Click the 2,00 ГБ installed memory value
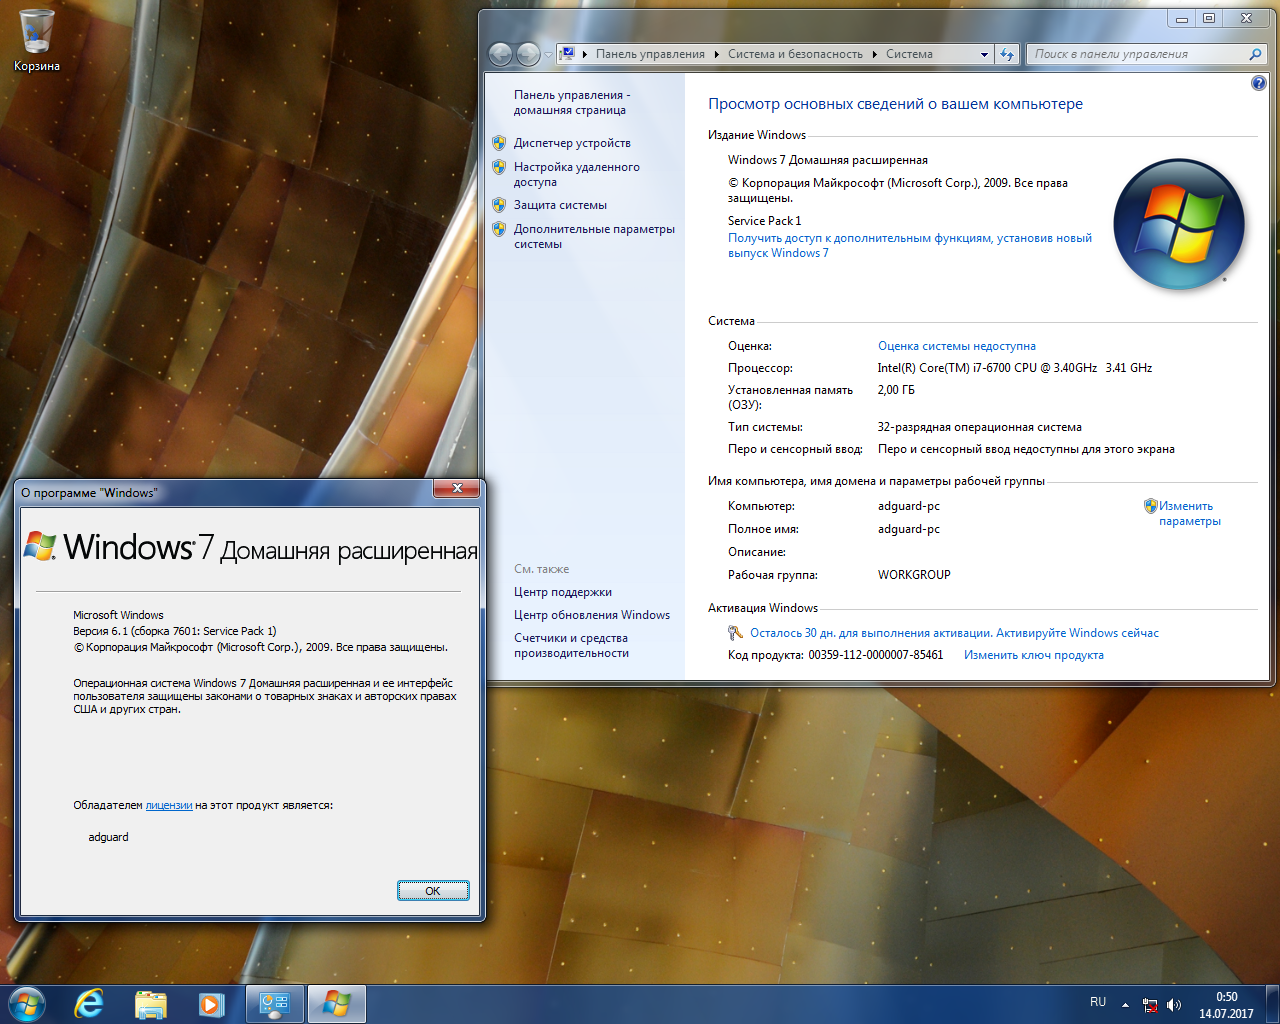 [896, 390]
